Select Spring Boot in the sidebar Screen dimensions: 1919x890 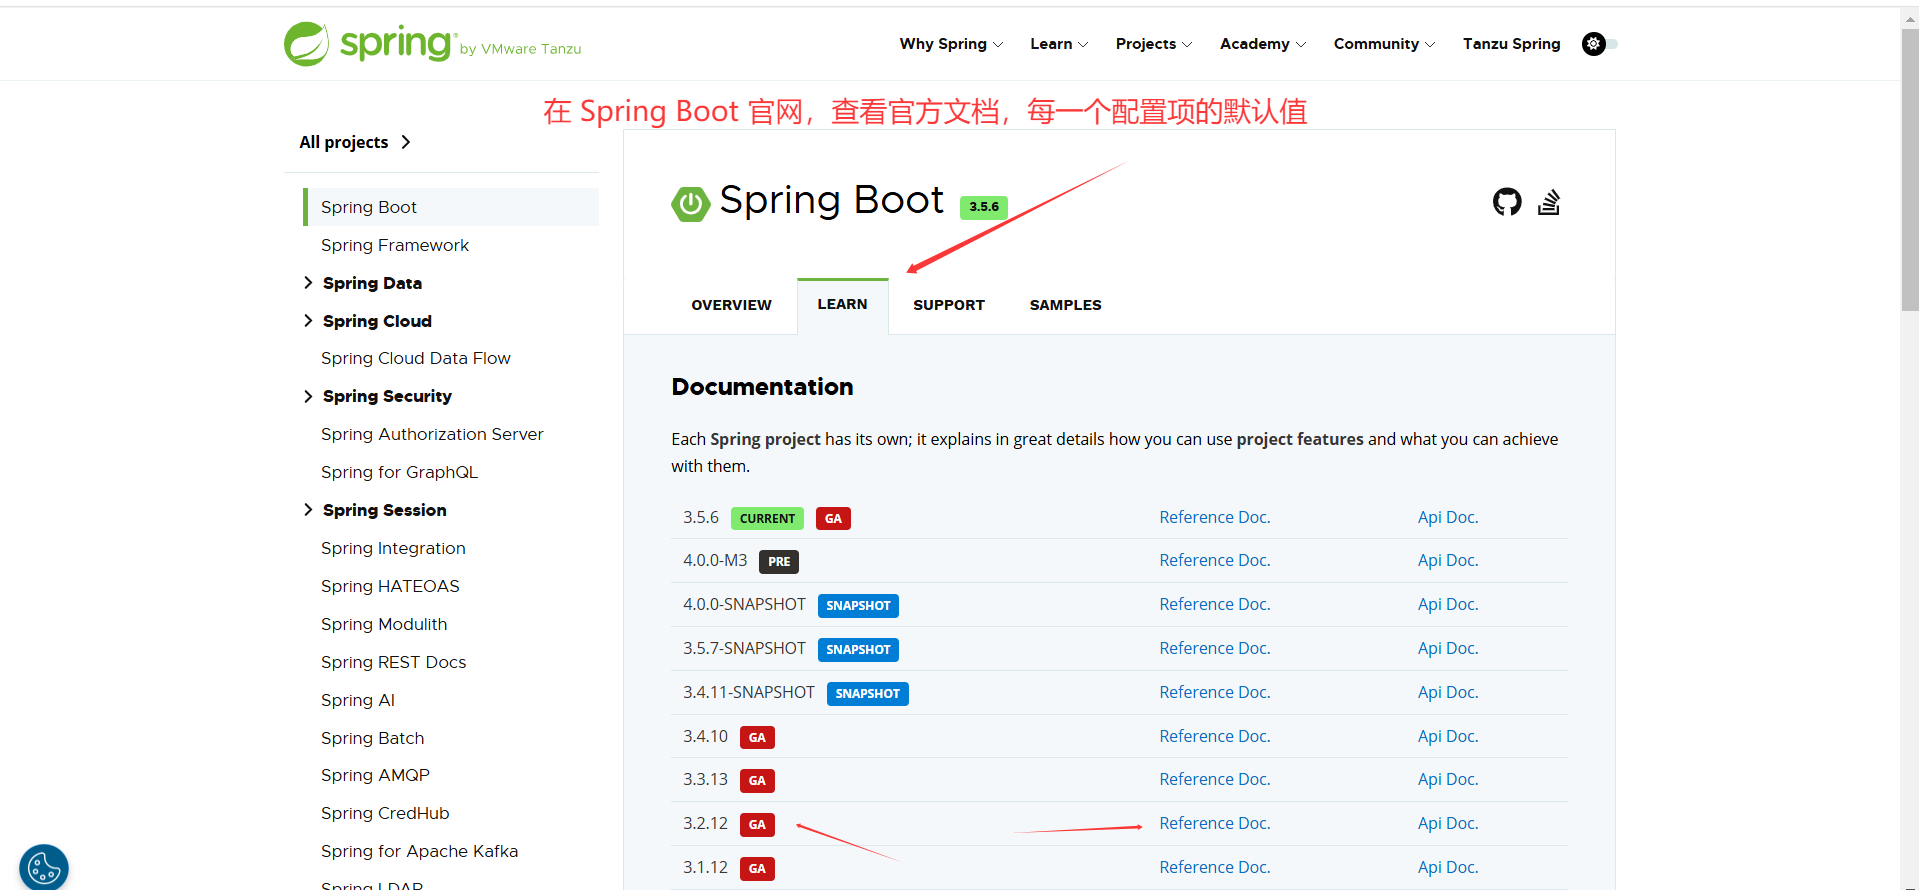pos(451,207)
